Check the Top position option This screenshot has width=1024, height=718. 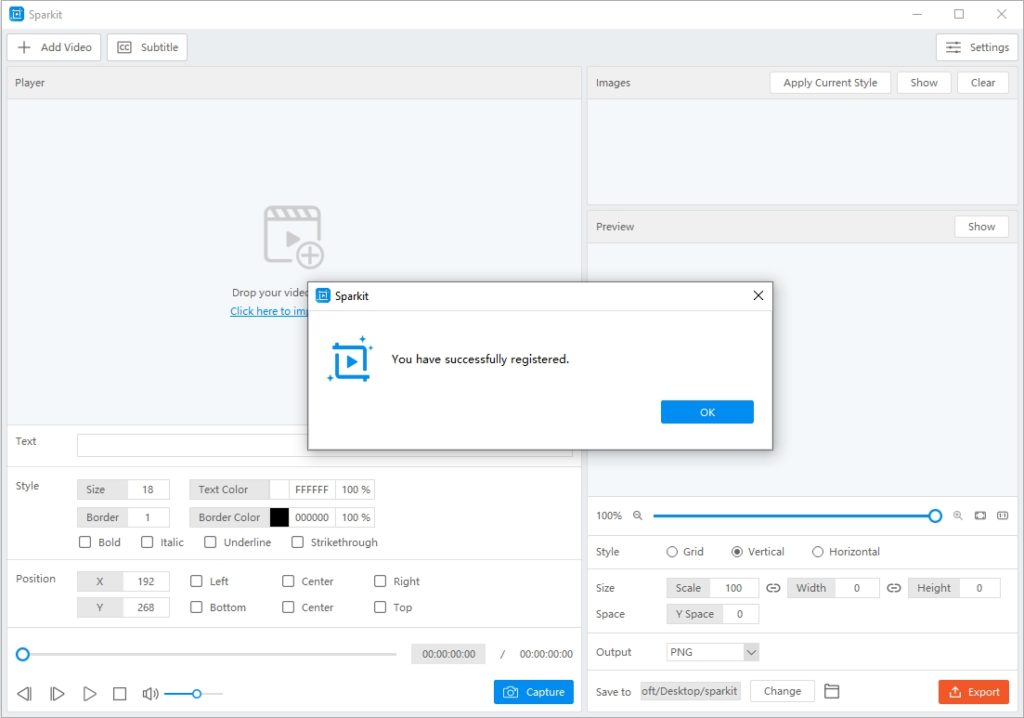click(380, 607)
